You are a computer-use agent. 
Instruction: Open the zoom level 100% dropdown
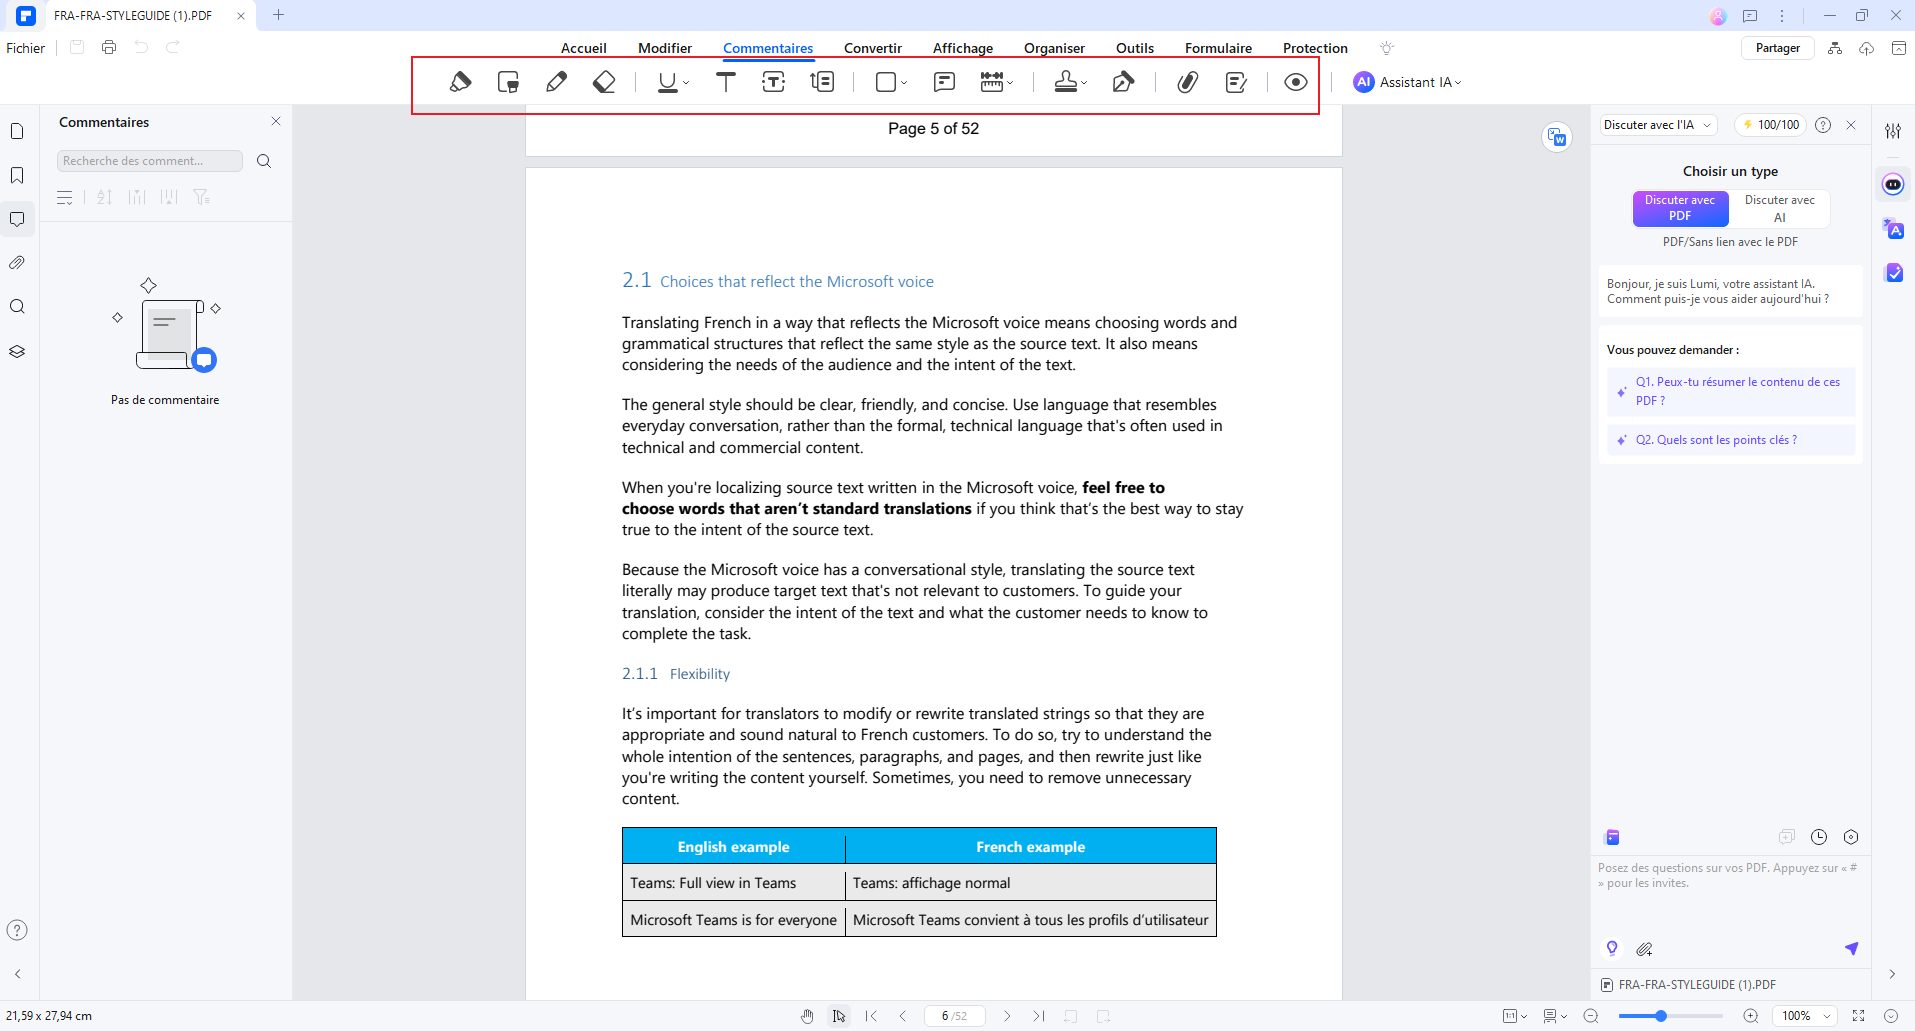1805,1016
